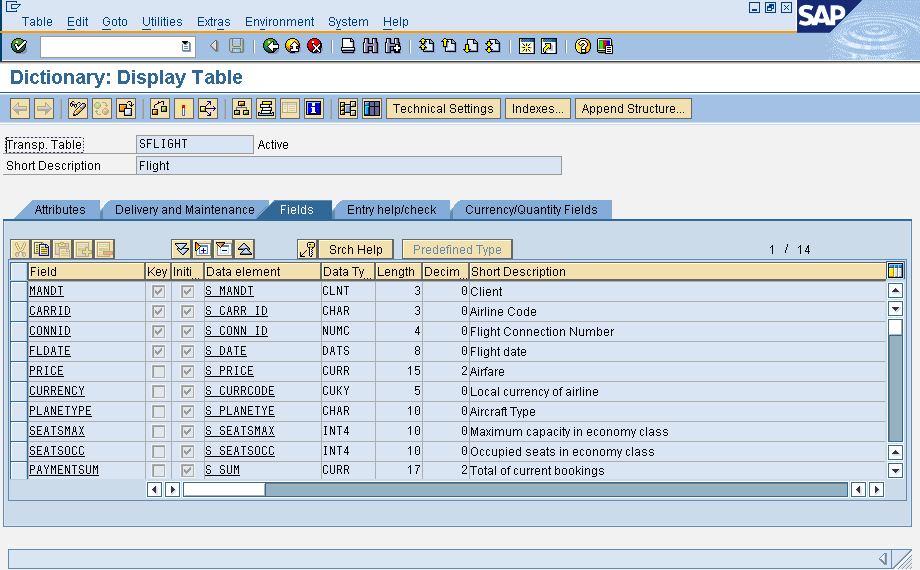Click the table column configuration icon
This screenshot has height=570, width=920.
895,271
